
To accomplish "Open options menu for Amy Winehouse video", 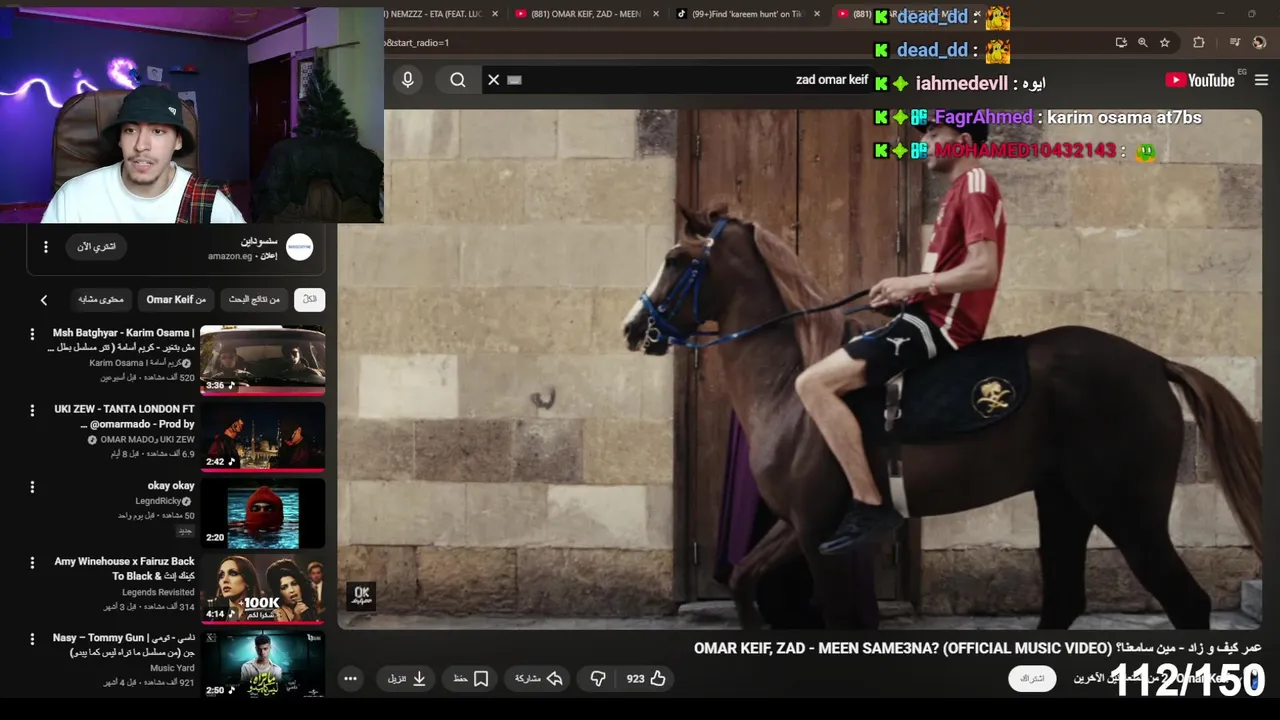I will coord(32,563).
